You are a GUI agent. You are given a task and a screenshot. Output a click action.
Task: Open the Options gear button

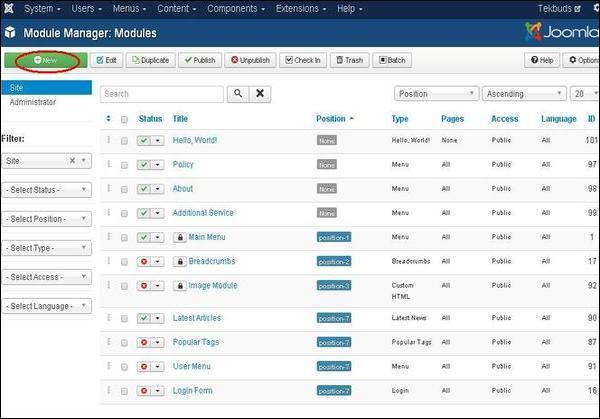tap(582, 60)
